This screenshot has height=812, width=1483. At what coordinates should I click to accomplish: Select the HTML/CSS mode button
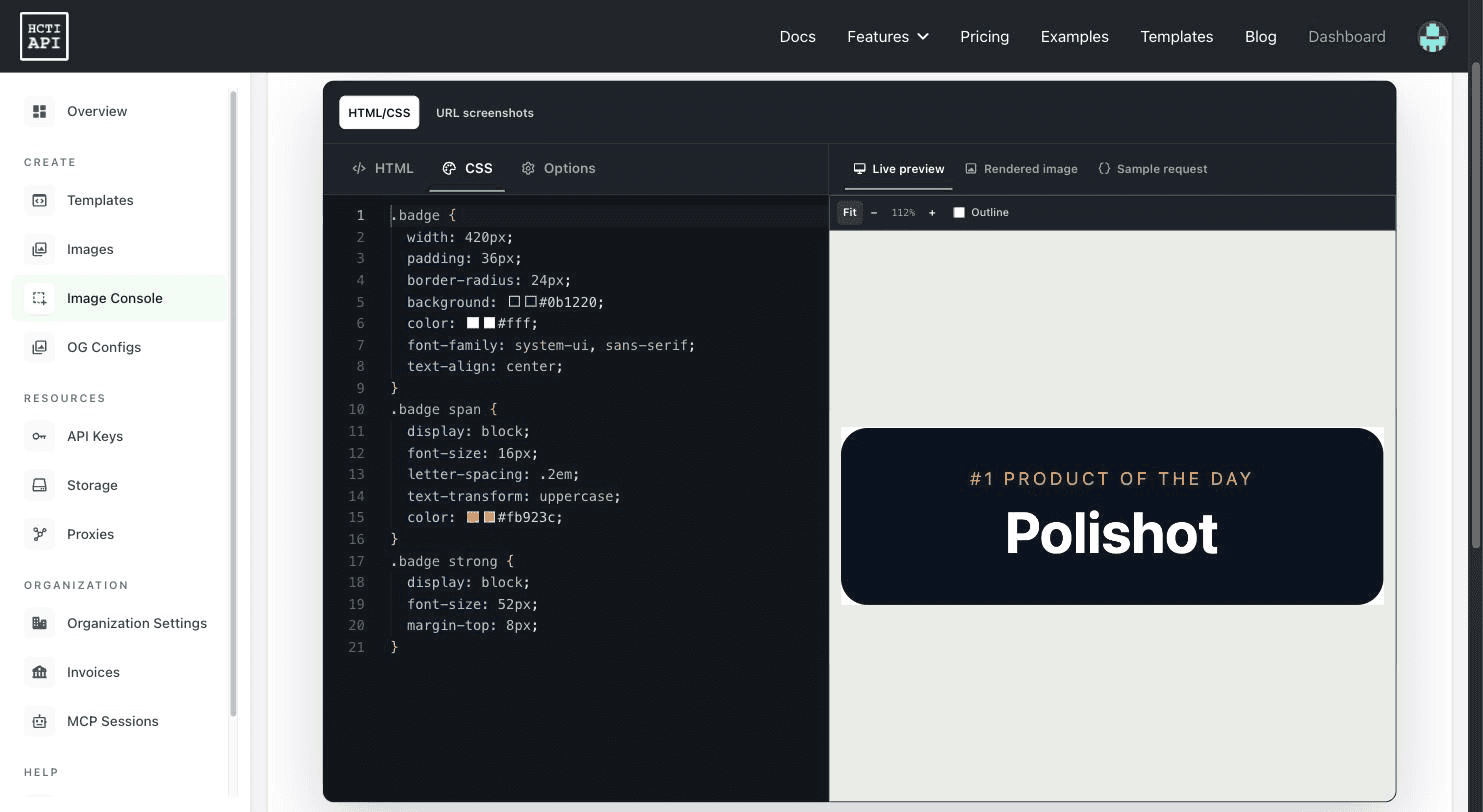tap(379, 113)
